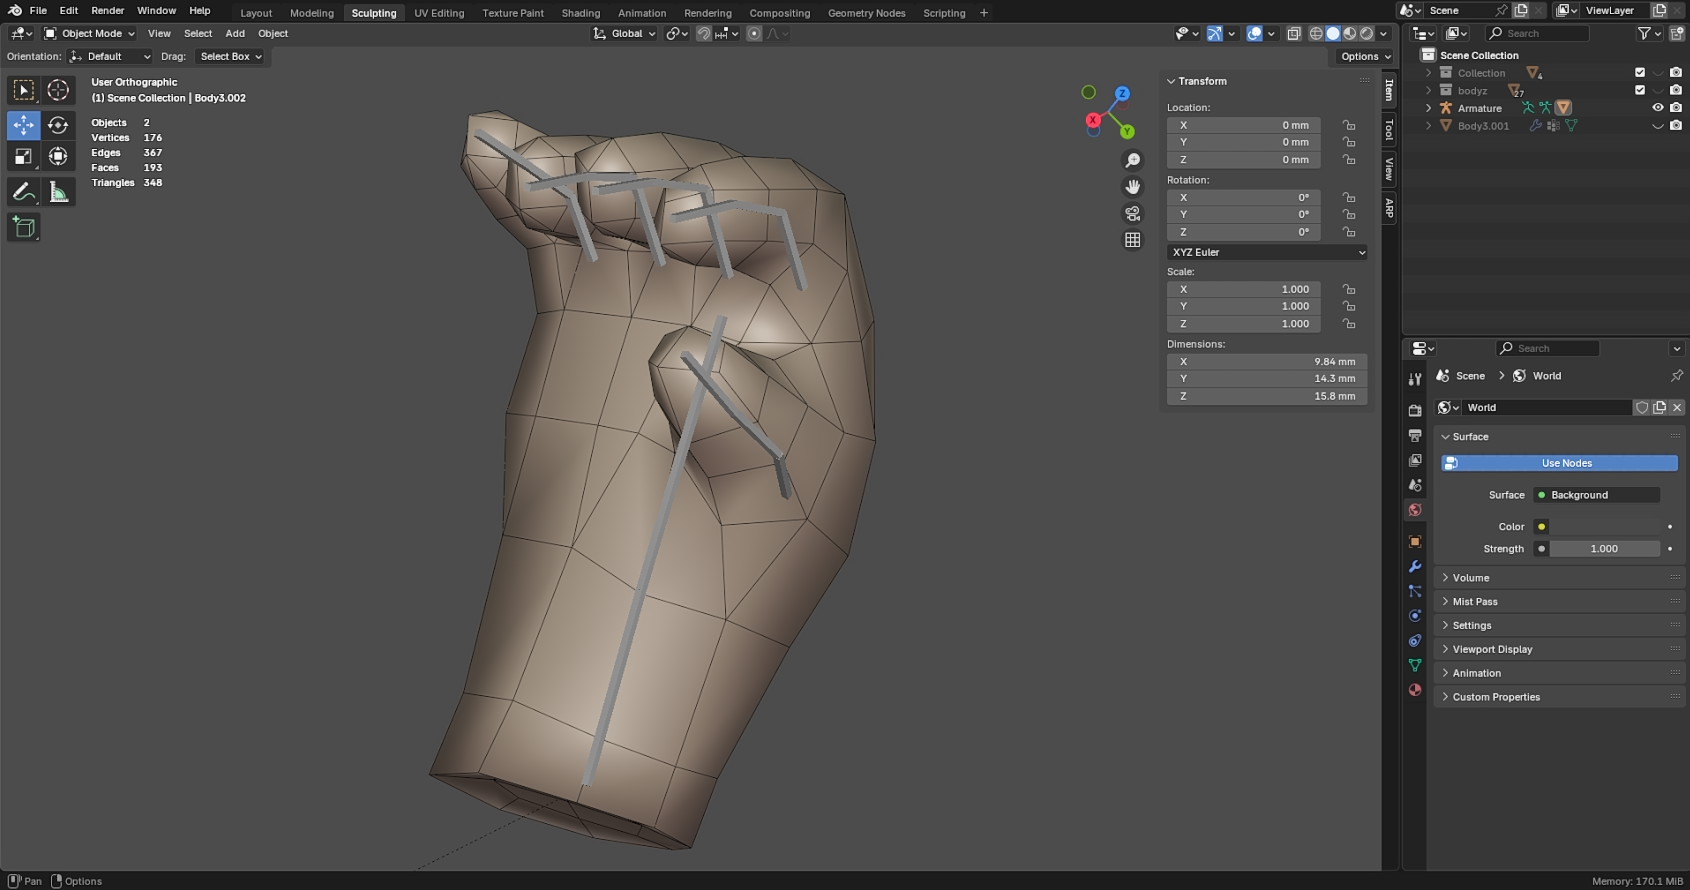Select the Measure tool
This screenshot has height=890, width=1690.
click(x=58, y=192)
